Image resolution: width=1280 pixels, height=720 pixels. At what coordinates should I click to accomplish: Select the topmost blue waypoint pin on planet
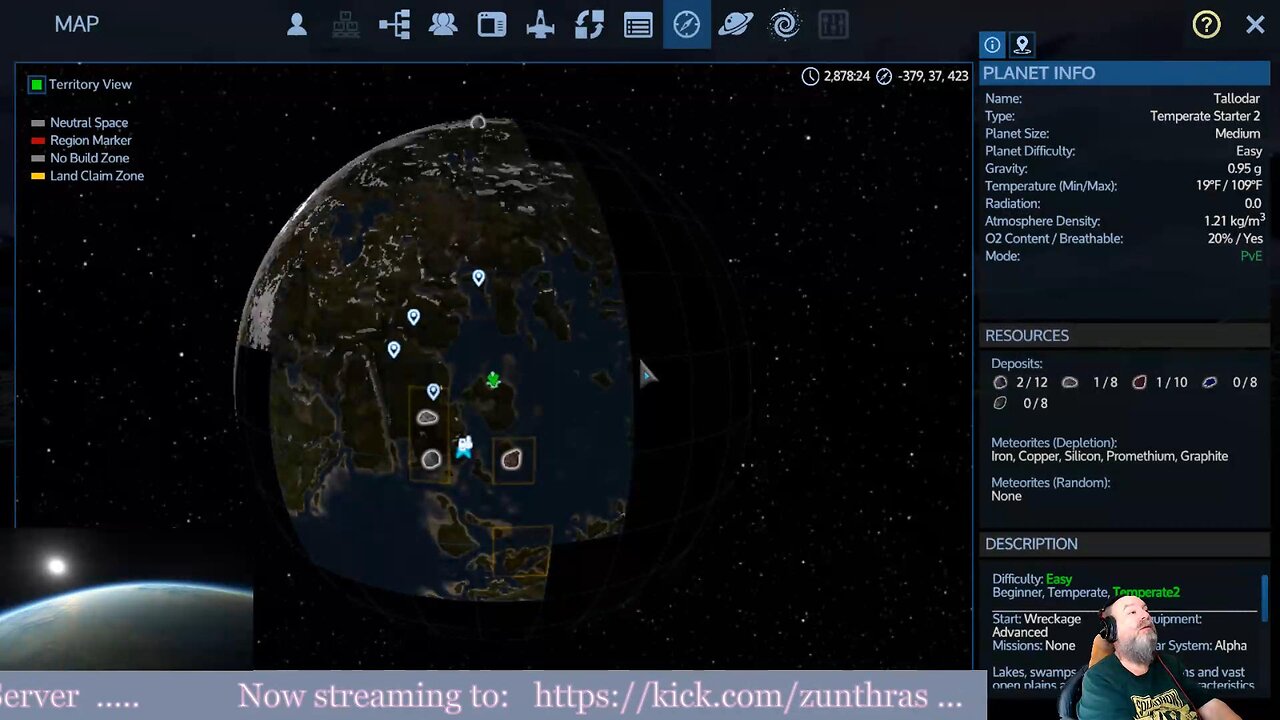[x=478, y=278]
